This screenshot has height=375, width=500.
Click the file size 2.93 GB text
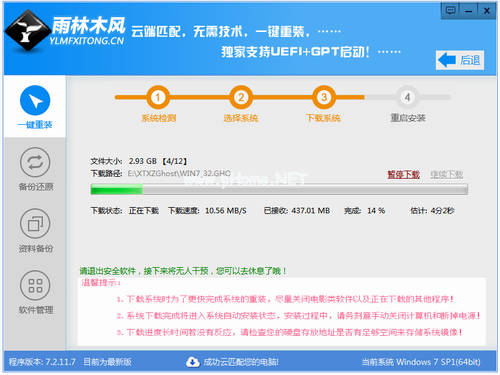[143, 161]
